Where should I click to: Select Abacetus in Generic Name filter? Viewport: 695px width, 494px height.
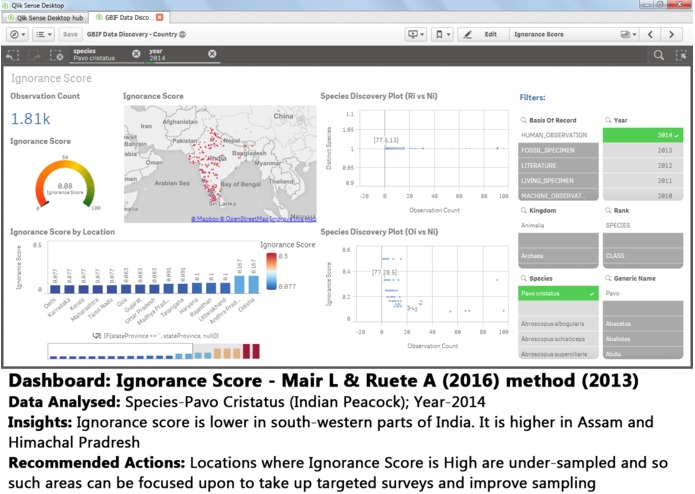point(643,324)
